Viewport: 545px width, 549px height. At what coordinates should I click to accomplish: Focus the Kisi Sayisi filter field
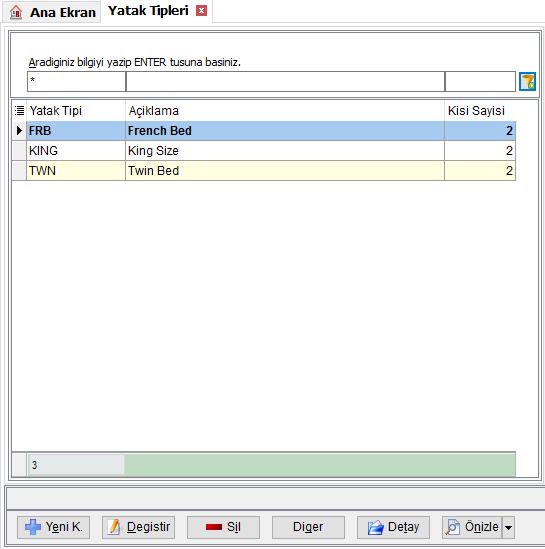[x=480, y=82]
